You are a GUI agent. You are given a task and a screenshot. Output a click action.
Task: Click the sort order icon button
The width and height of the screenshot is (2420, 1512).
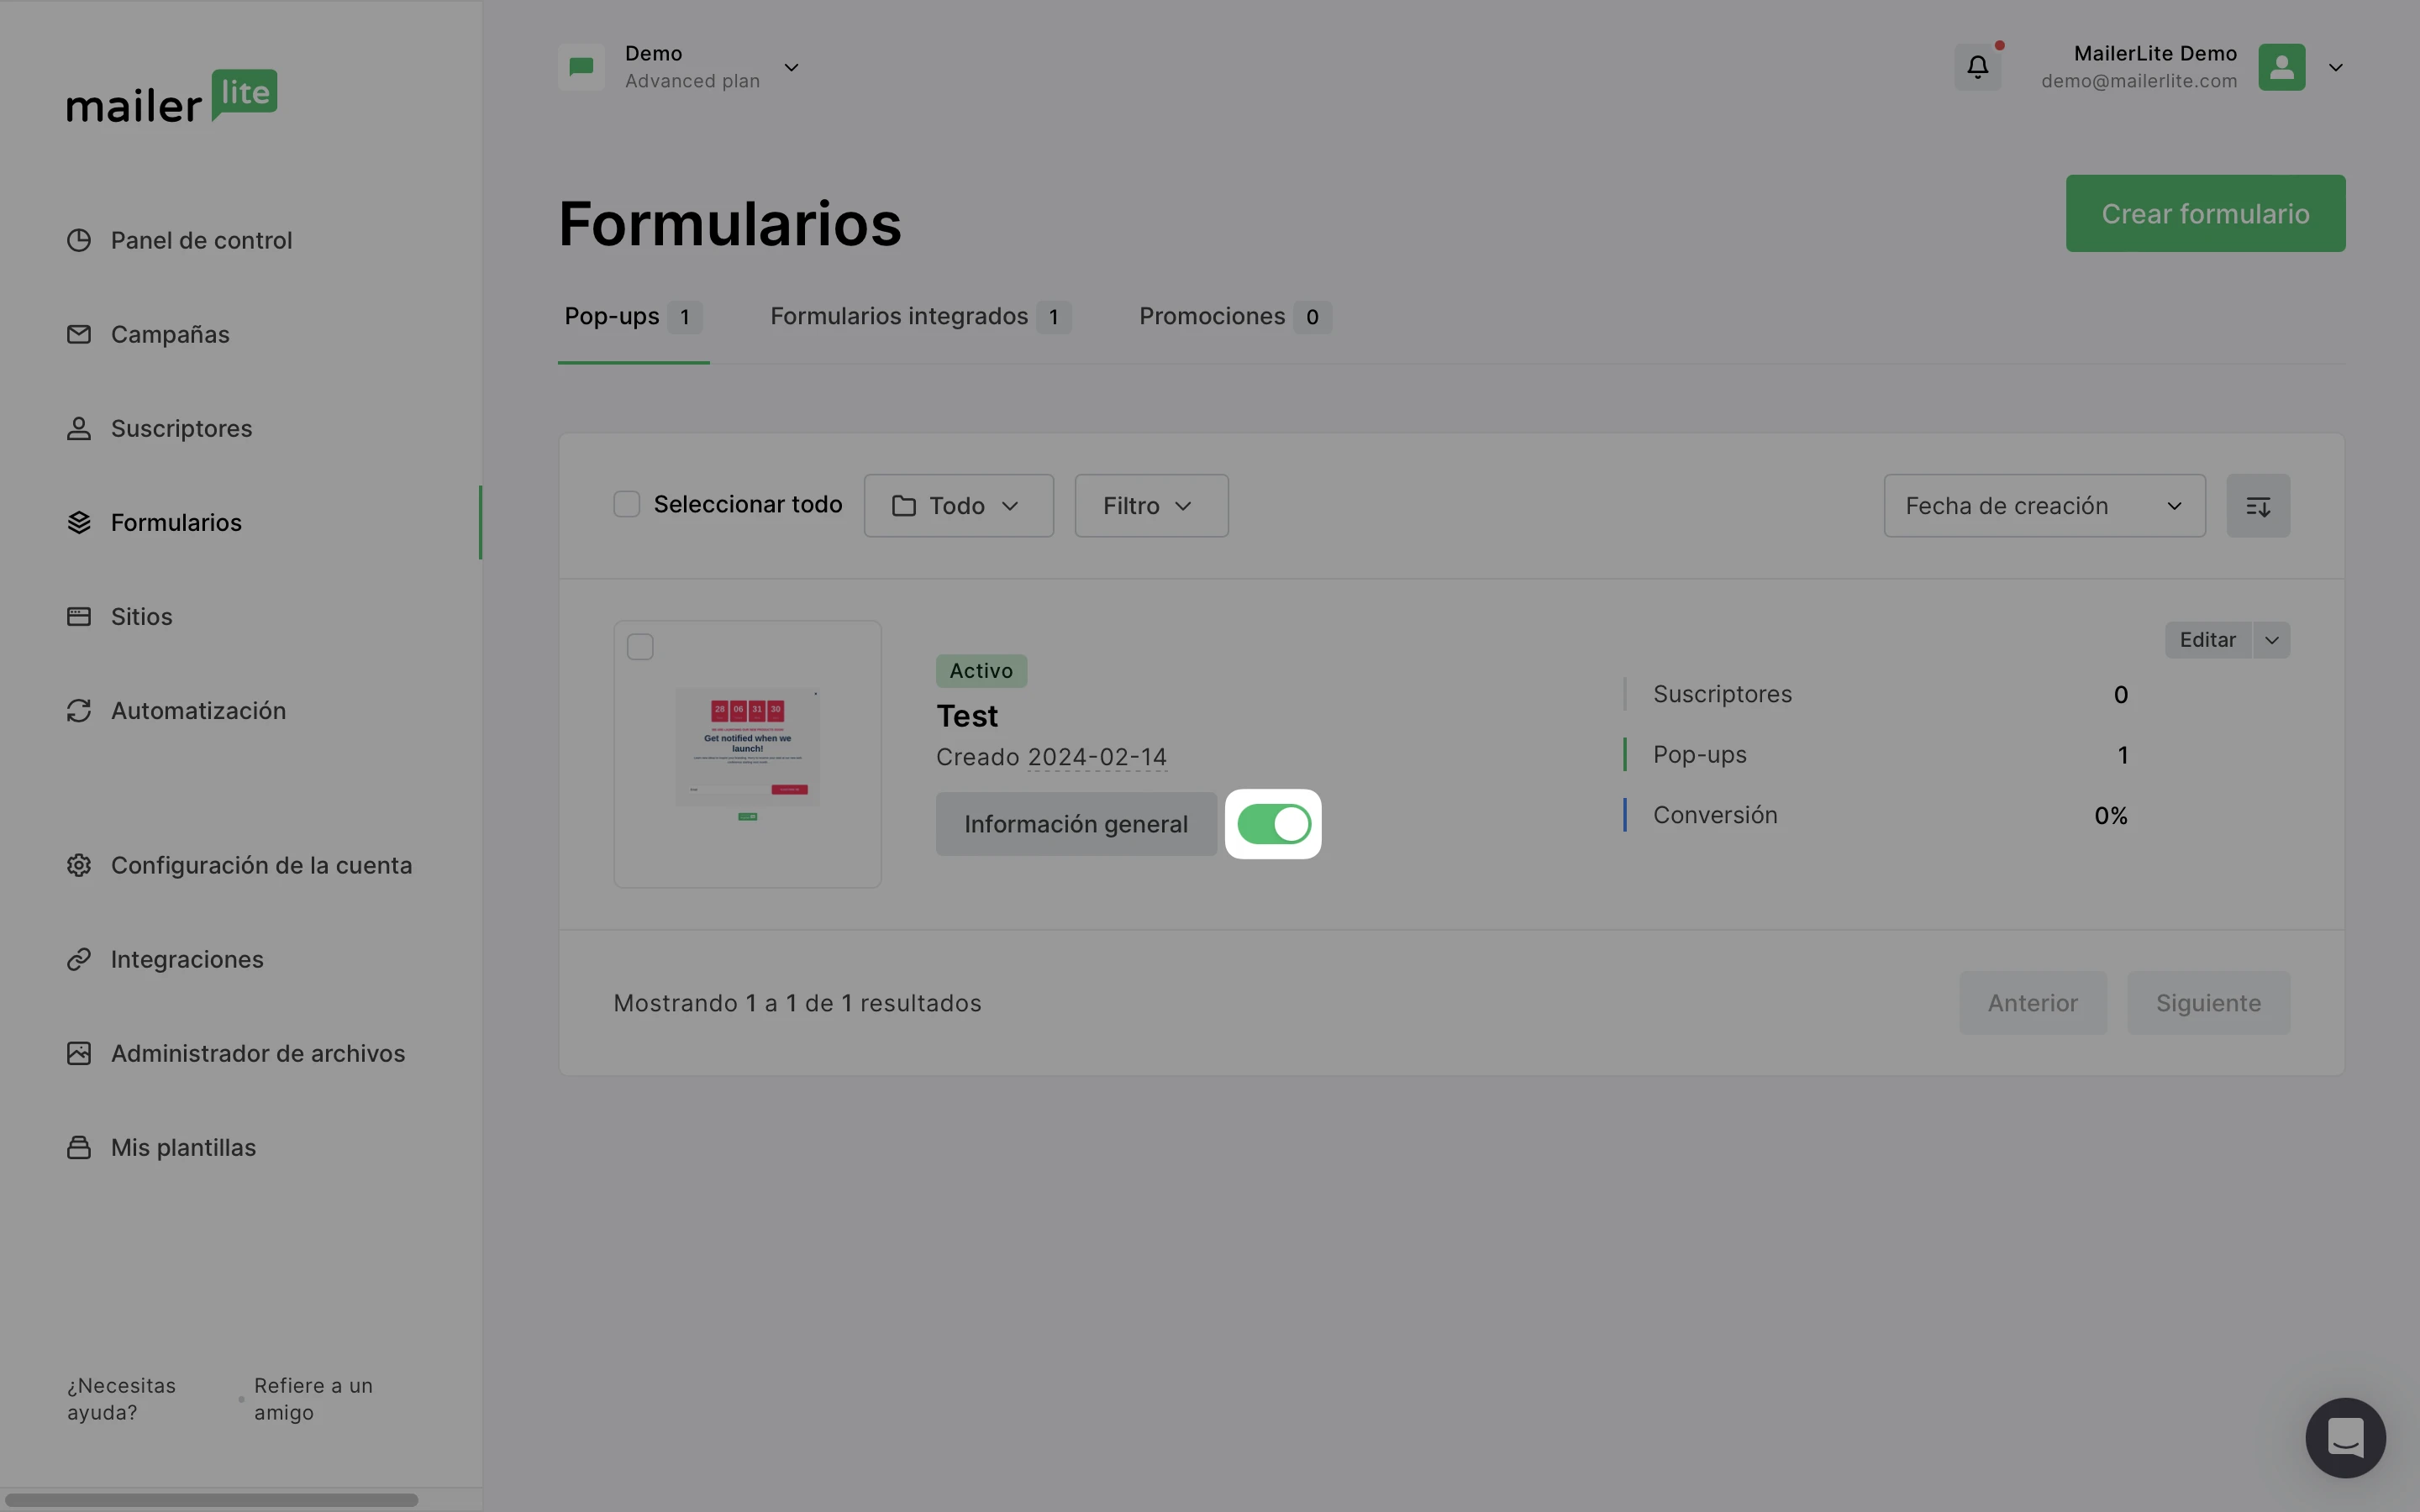[x=2257, y=506]
